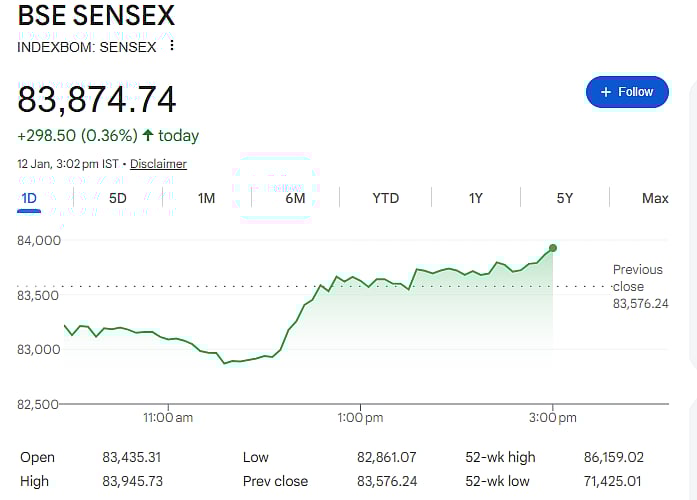Click the current price 83,874.74
The image size is (697, 500).
[x=97, y=99]
